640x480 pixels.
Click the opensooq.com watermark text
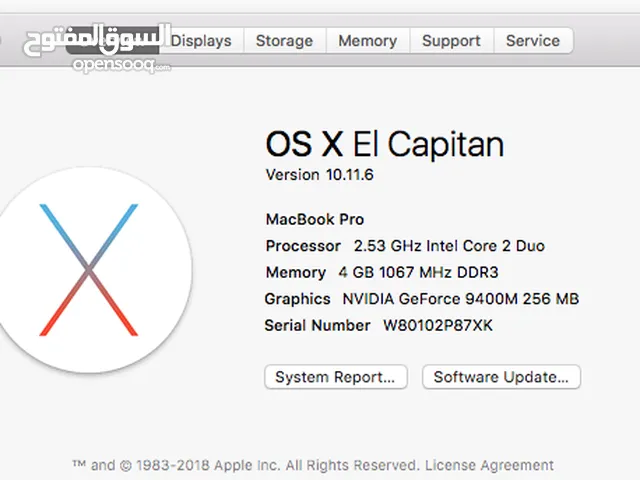121,65
